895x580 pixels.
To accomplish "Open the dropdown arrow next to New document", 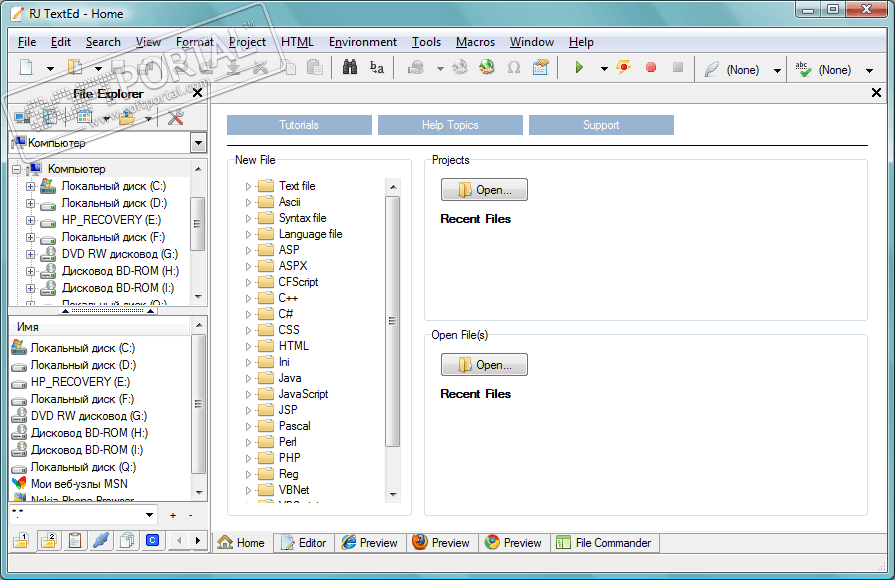I will (x=50, y=69).
